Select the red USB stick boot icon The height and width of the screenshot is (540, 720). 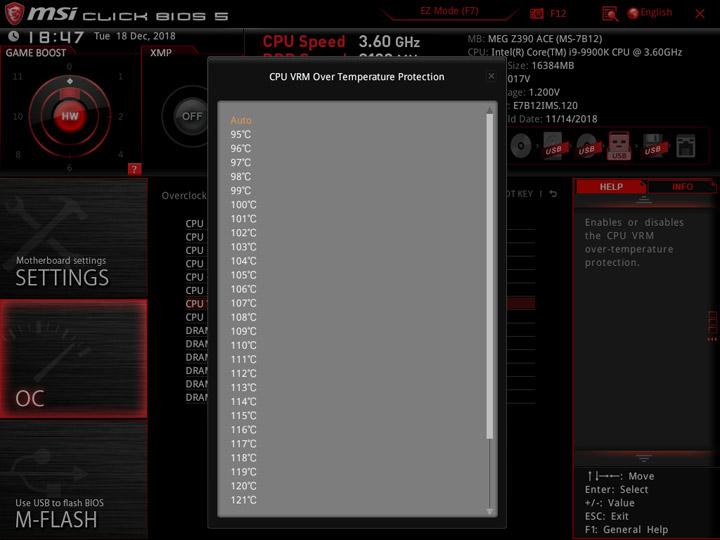[619, 146]
